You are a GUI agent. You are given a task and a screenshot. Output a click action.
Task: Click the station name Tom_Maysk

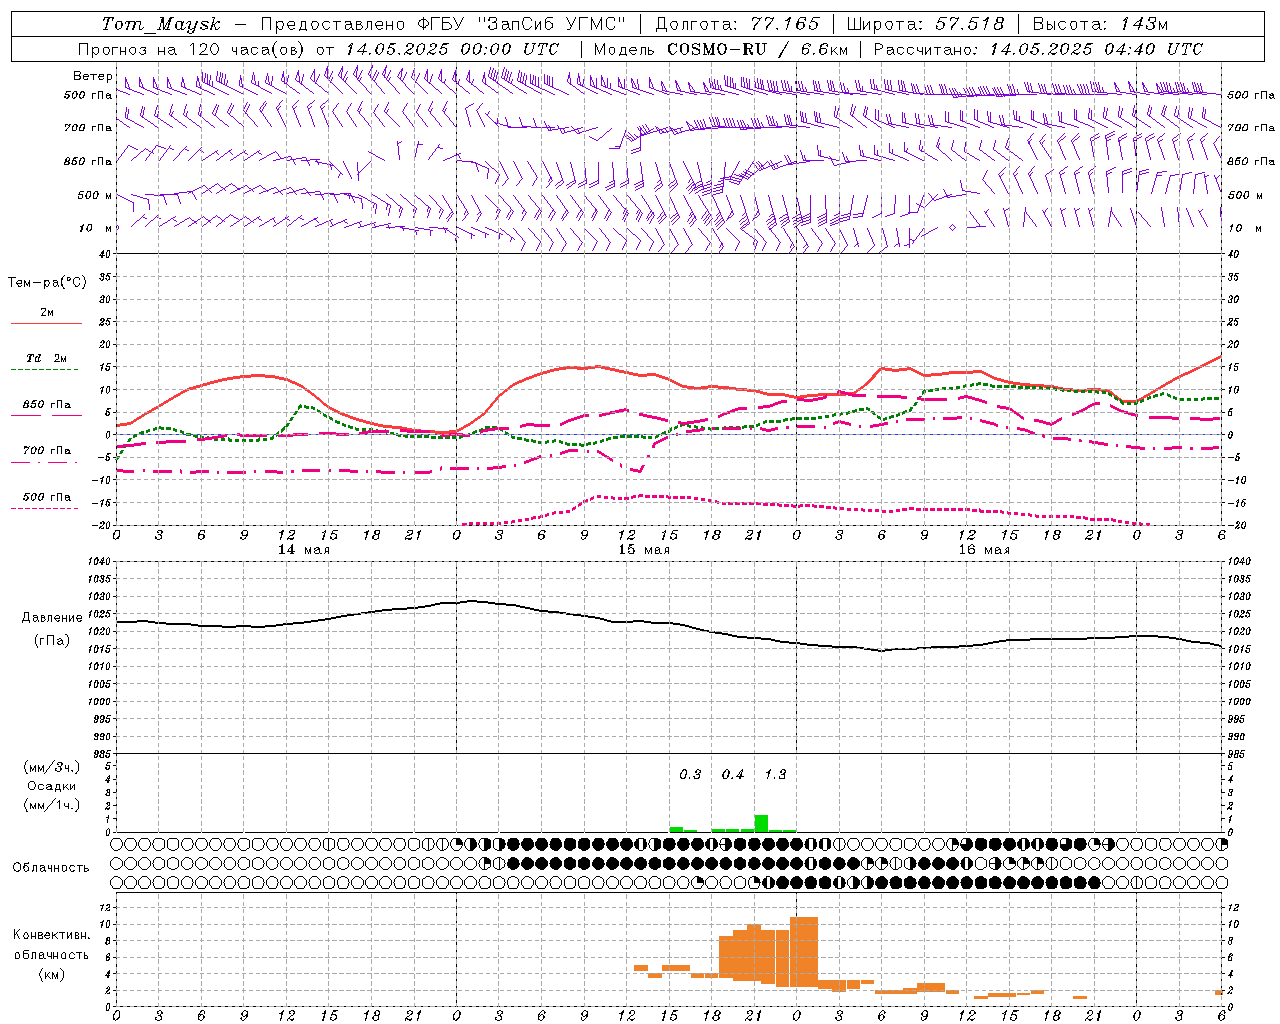pos(161,24)
